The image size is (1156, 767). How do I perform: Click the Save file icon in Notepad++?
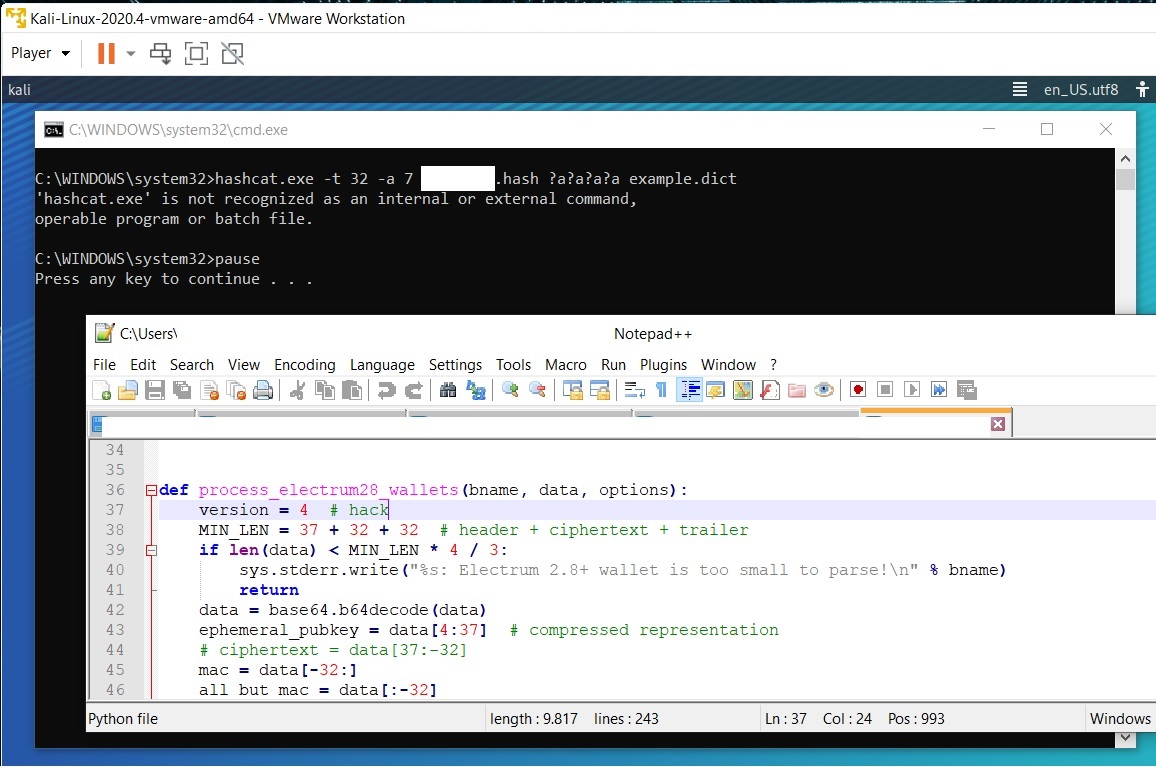(155, 390)
